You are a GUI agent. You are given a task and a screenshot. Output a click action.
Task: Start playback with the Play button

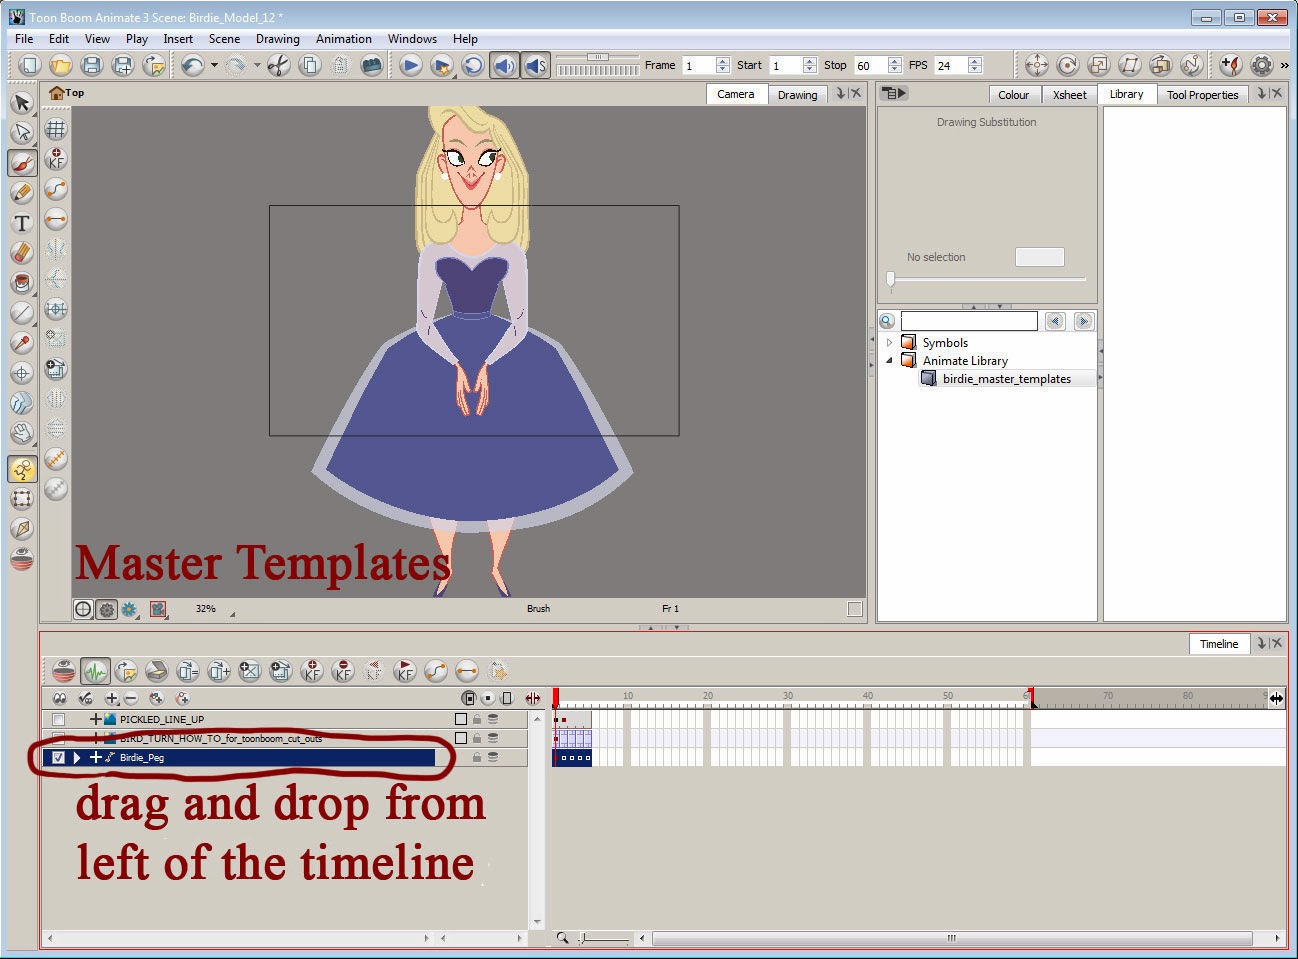410,65
